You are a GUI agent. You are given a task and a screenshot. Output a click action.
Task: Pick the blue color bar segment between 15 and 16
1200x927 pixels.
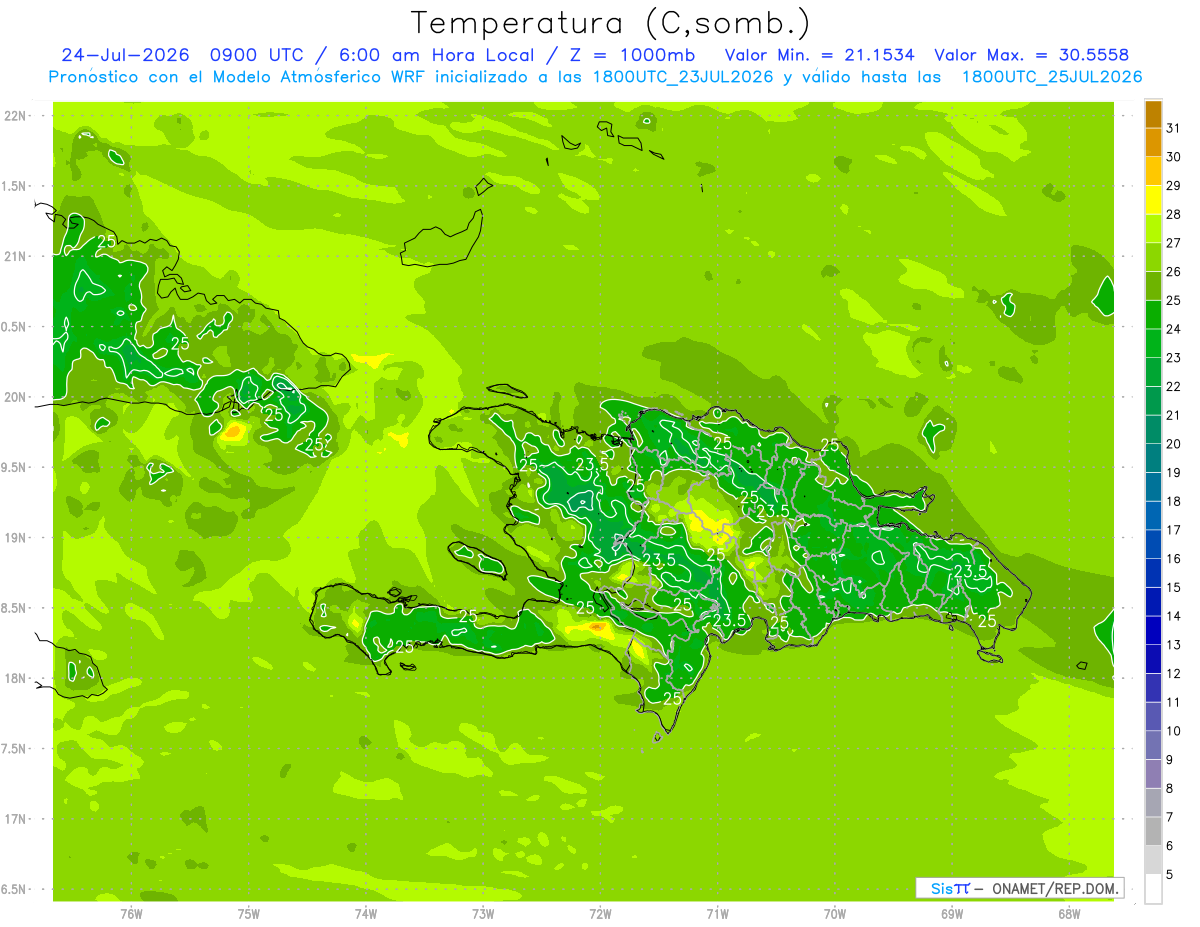click(x=1153, y=573)
